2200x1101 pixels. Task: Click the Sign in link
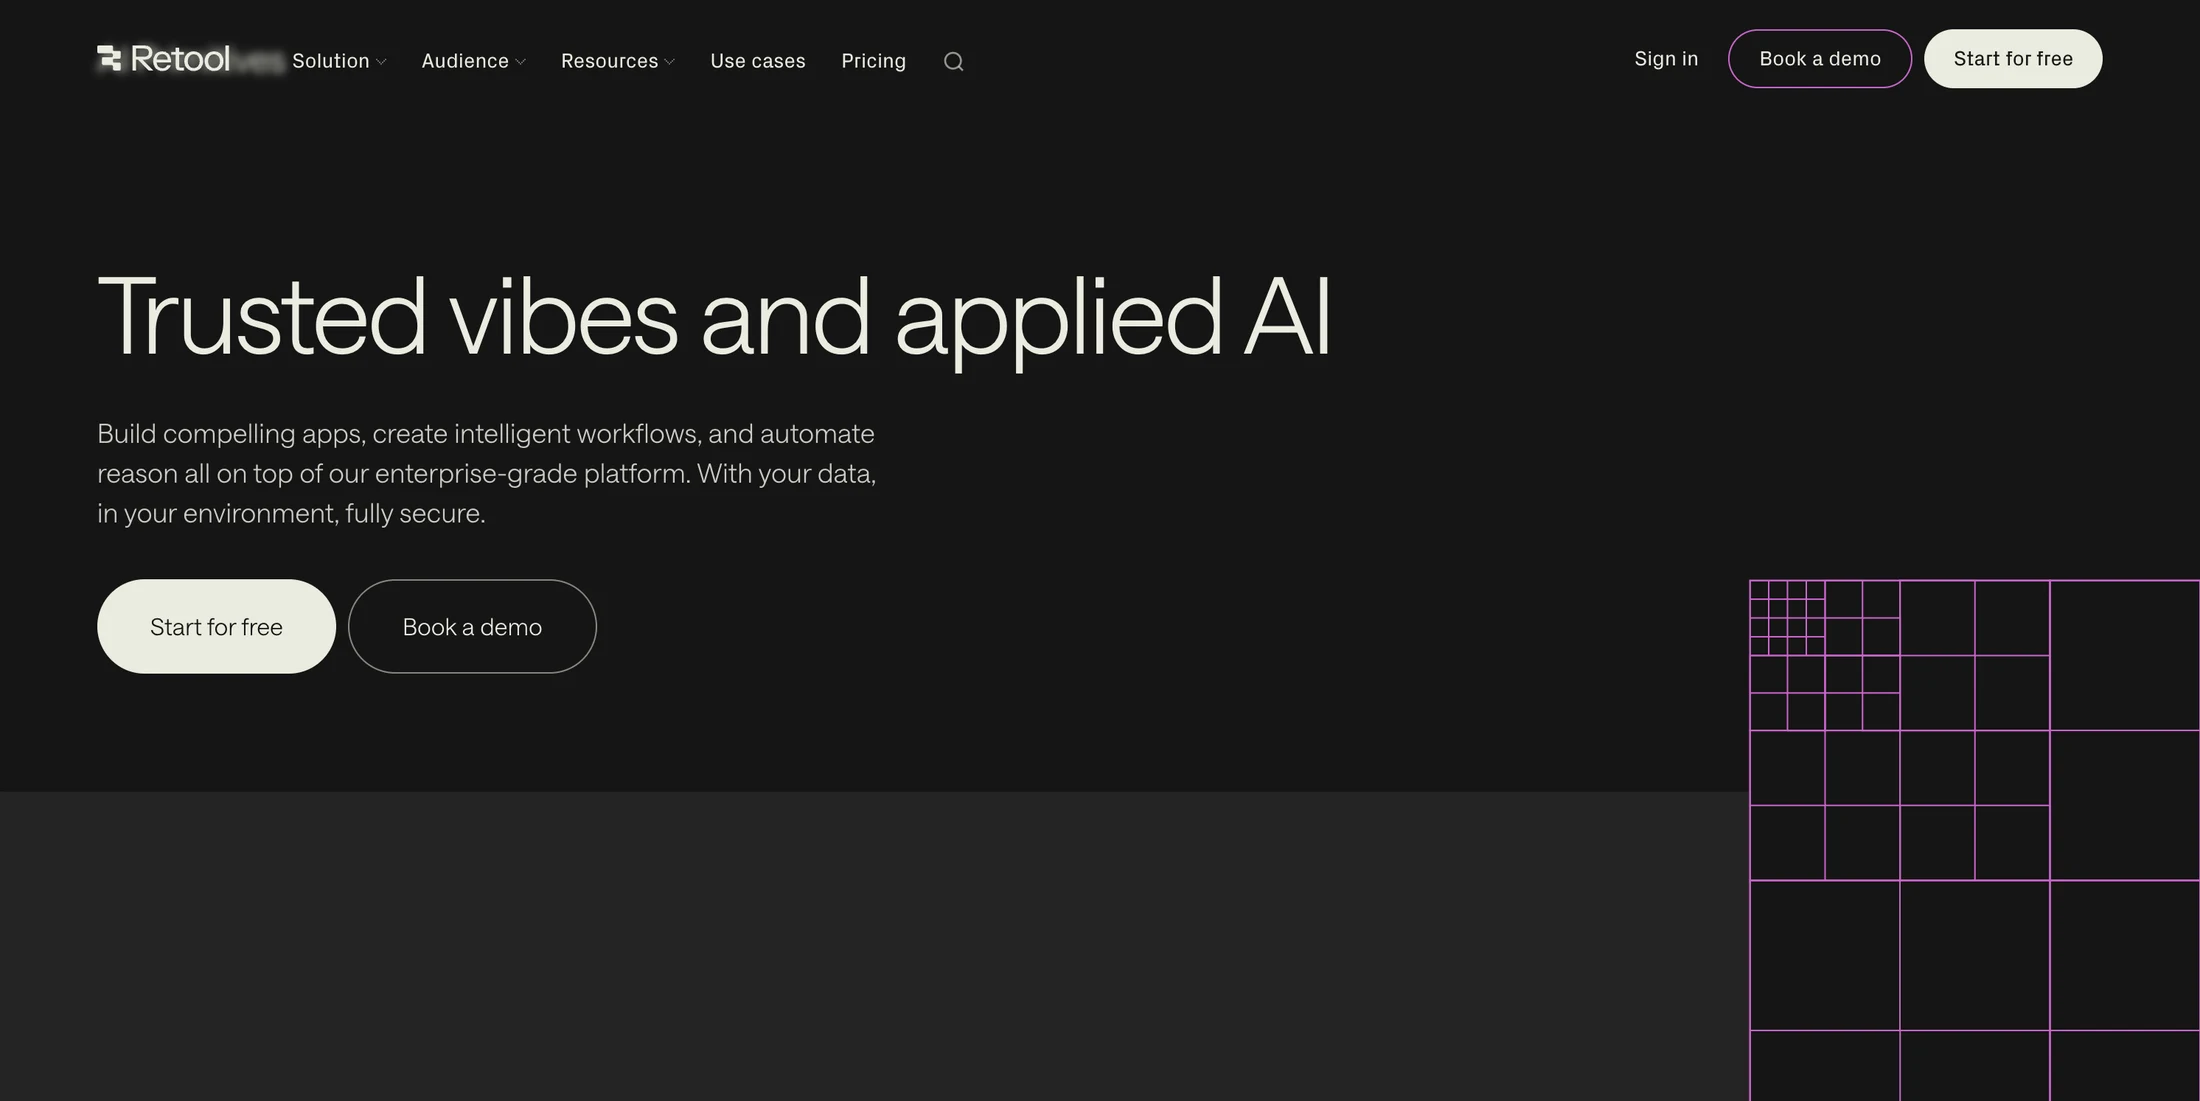1665,59
